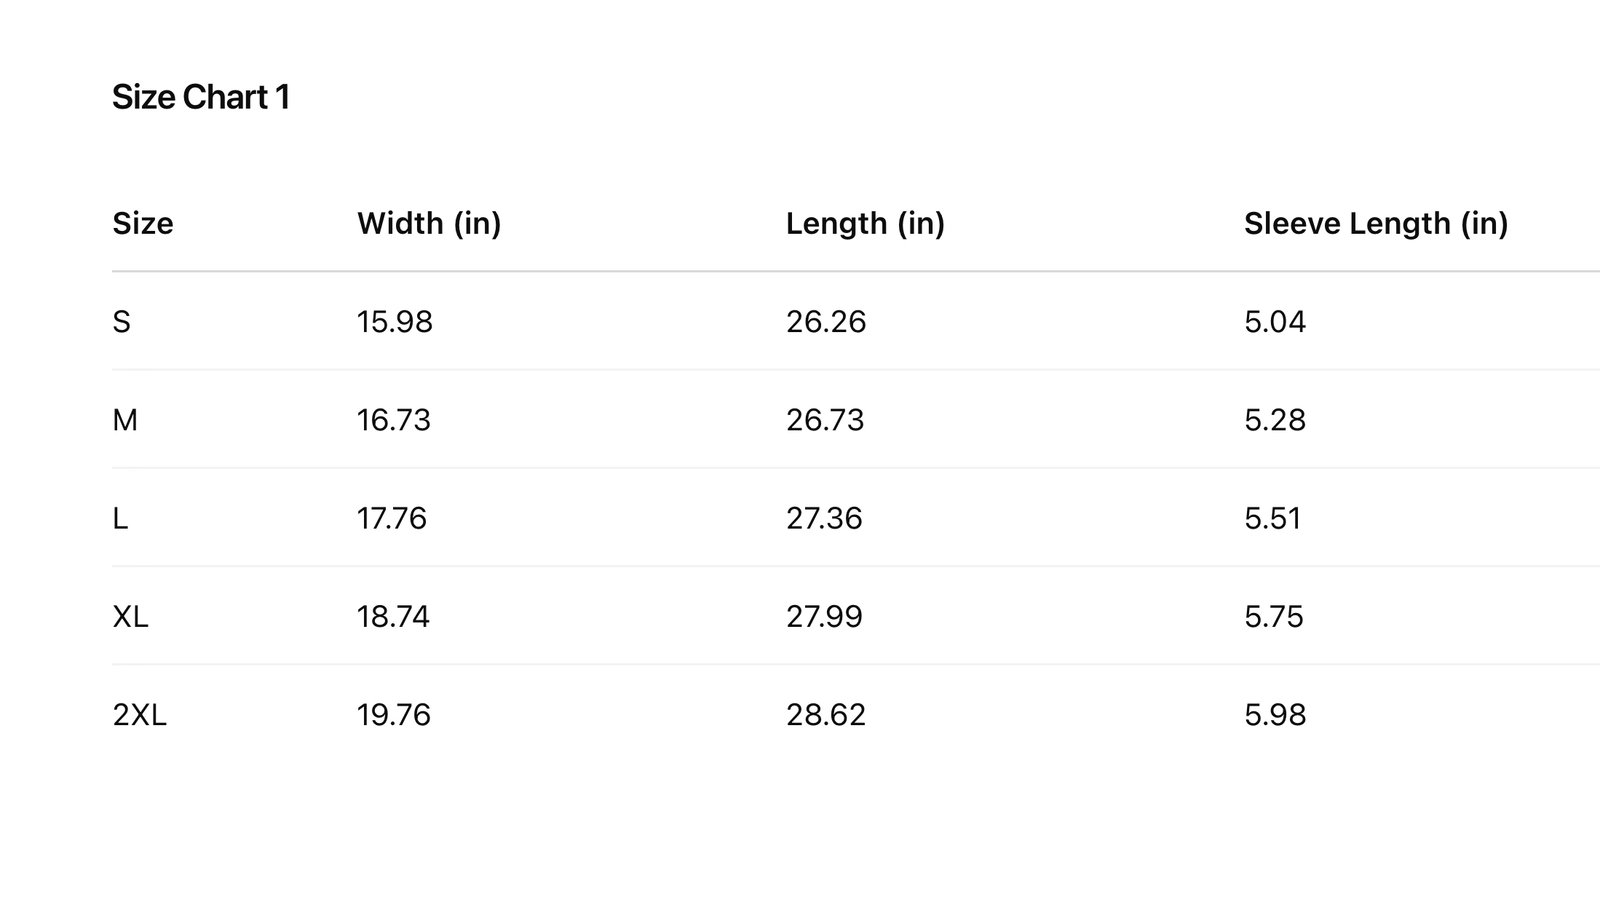Image resolution: width=1600 pixels, height=900 pixels.
Task: Select the L size row label
Action: point(120,518)
